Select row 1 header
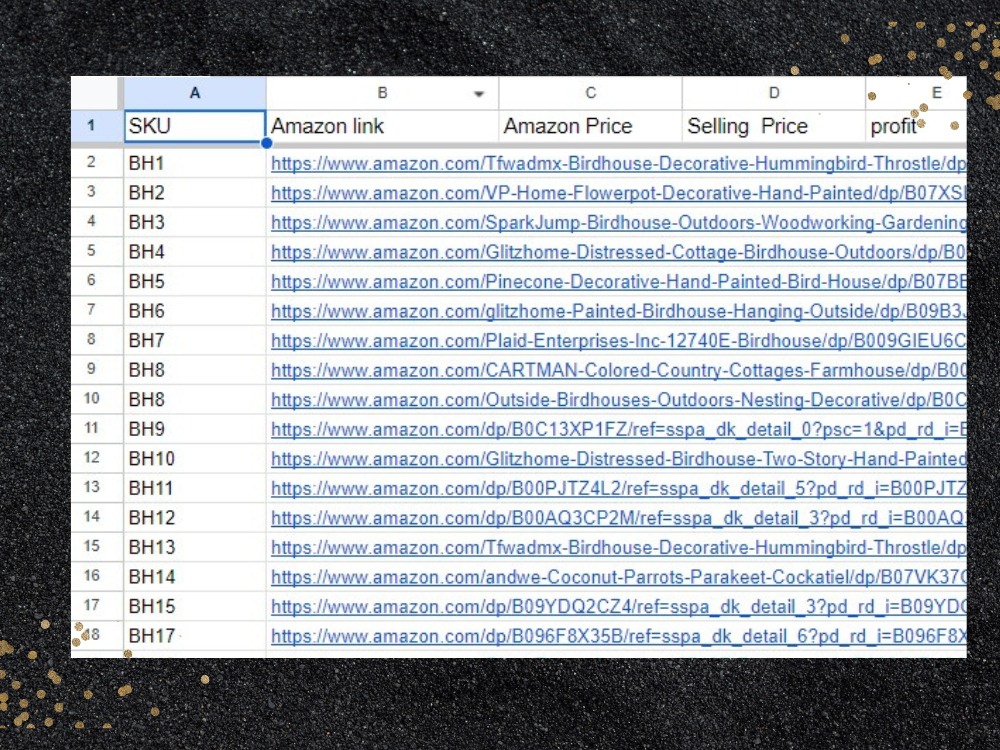Viewport: 1000px width, 750px height. tap(97, 126)
